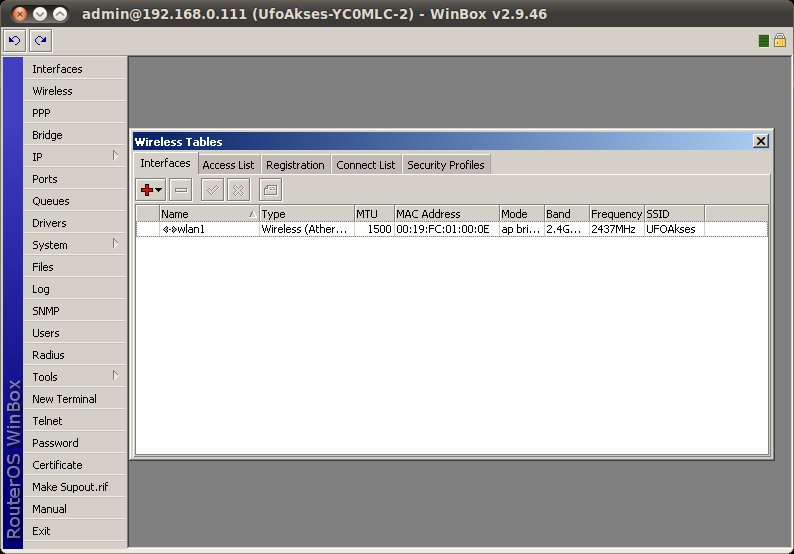Click the Undo arrow icon
The image size is (794, 554).
(x=15, y=41)
